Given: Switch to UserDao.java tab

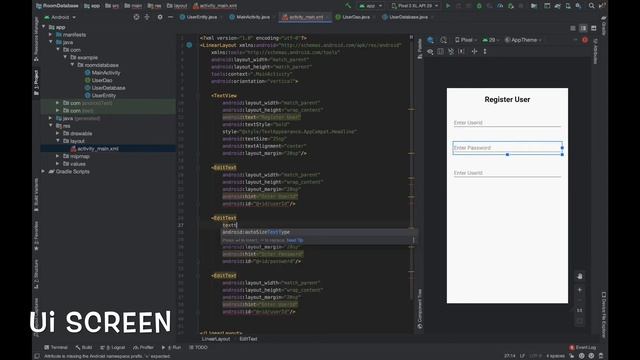Looking at the screenshot, I should coord(354,17).
